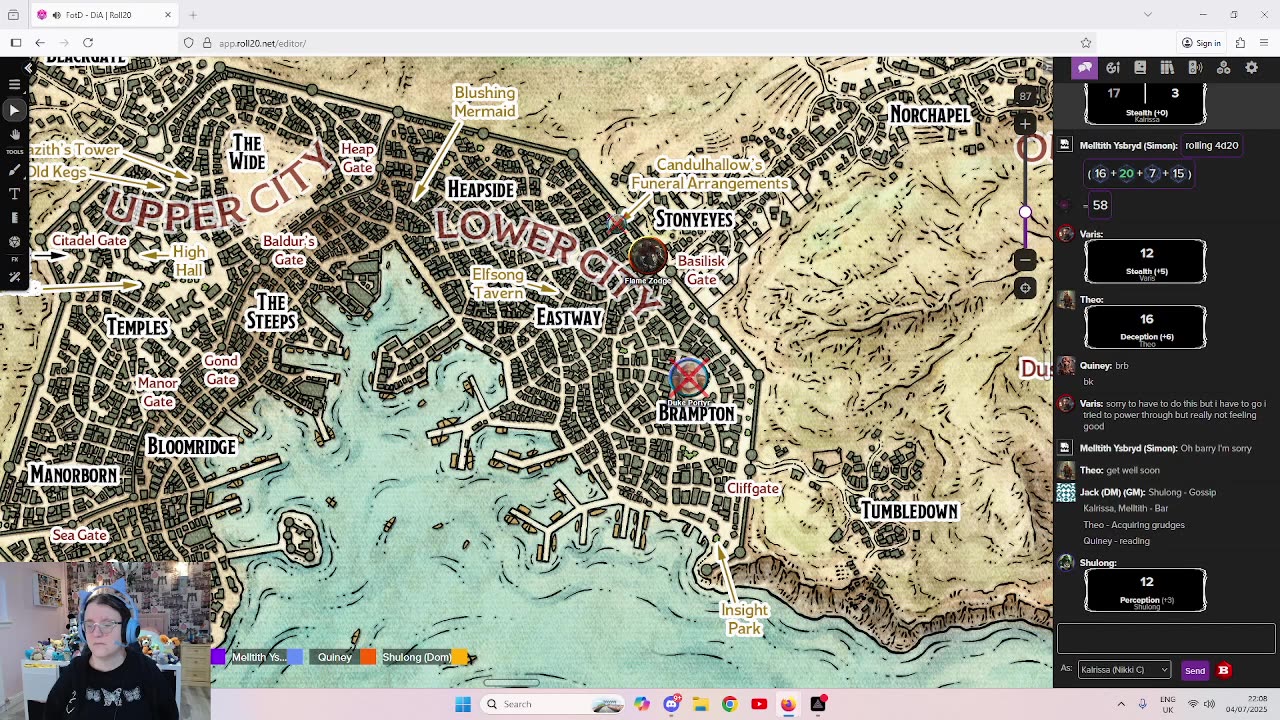Screen dimensions: 1280x720
Task: Open Chrome from the taskbar
Action: tap(729, 704)
